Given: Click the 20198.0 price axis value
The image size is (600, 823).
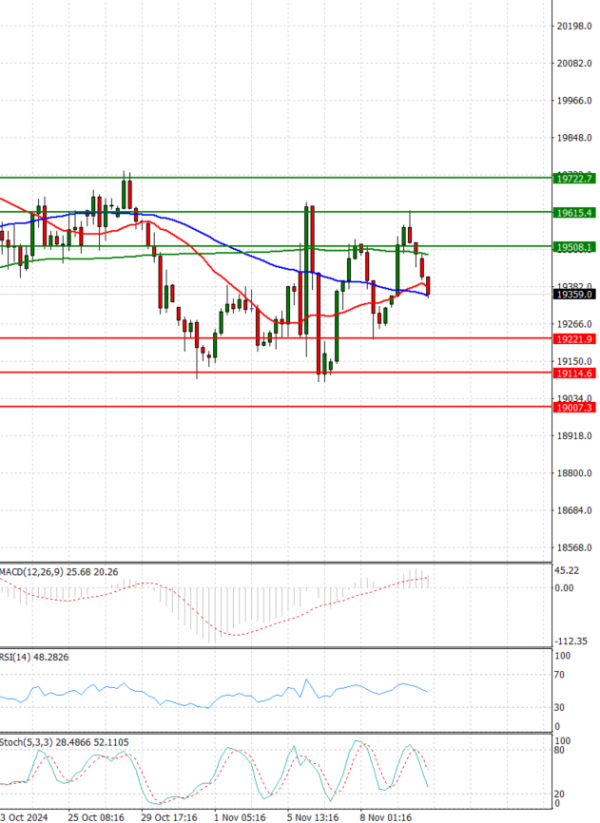Looking at the screenshot, I should tap(574, 26).
